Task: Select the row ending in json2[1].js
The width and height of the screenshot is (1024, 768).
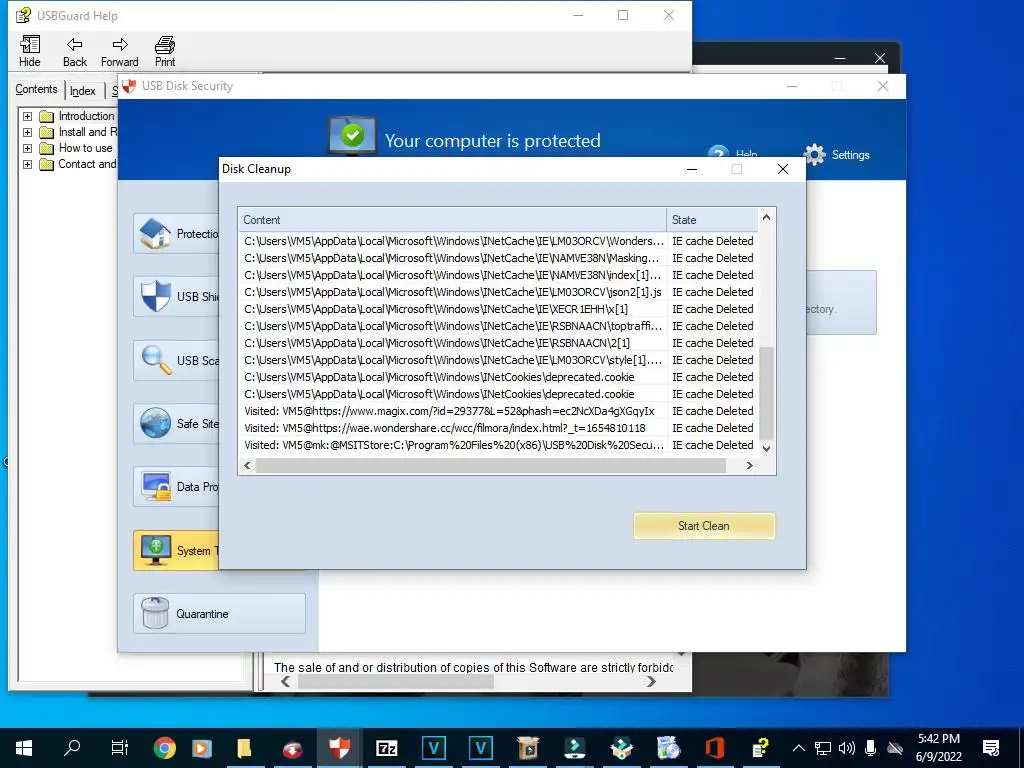Action: coord(498,292)
